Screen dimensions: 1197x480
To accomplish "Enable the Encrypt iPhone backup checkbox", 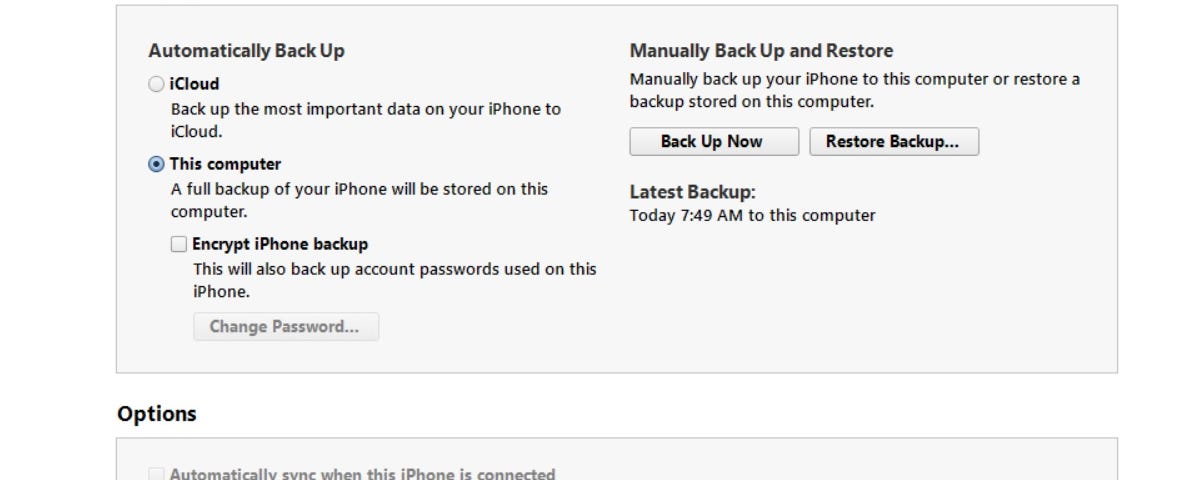I will click(179, 244).
